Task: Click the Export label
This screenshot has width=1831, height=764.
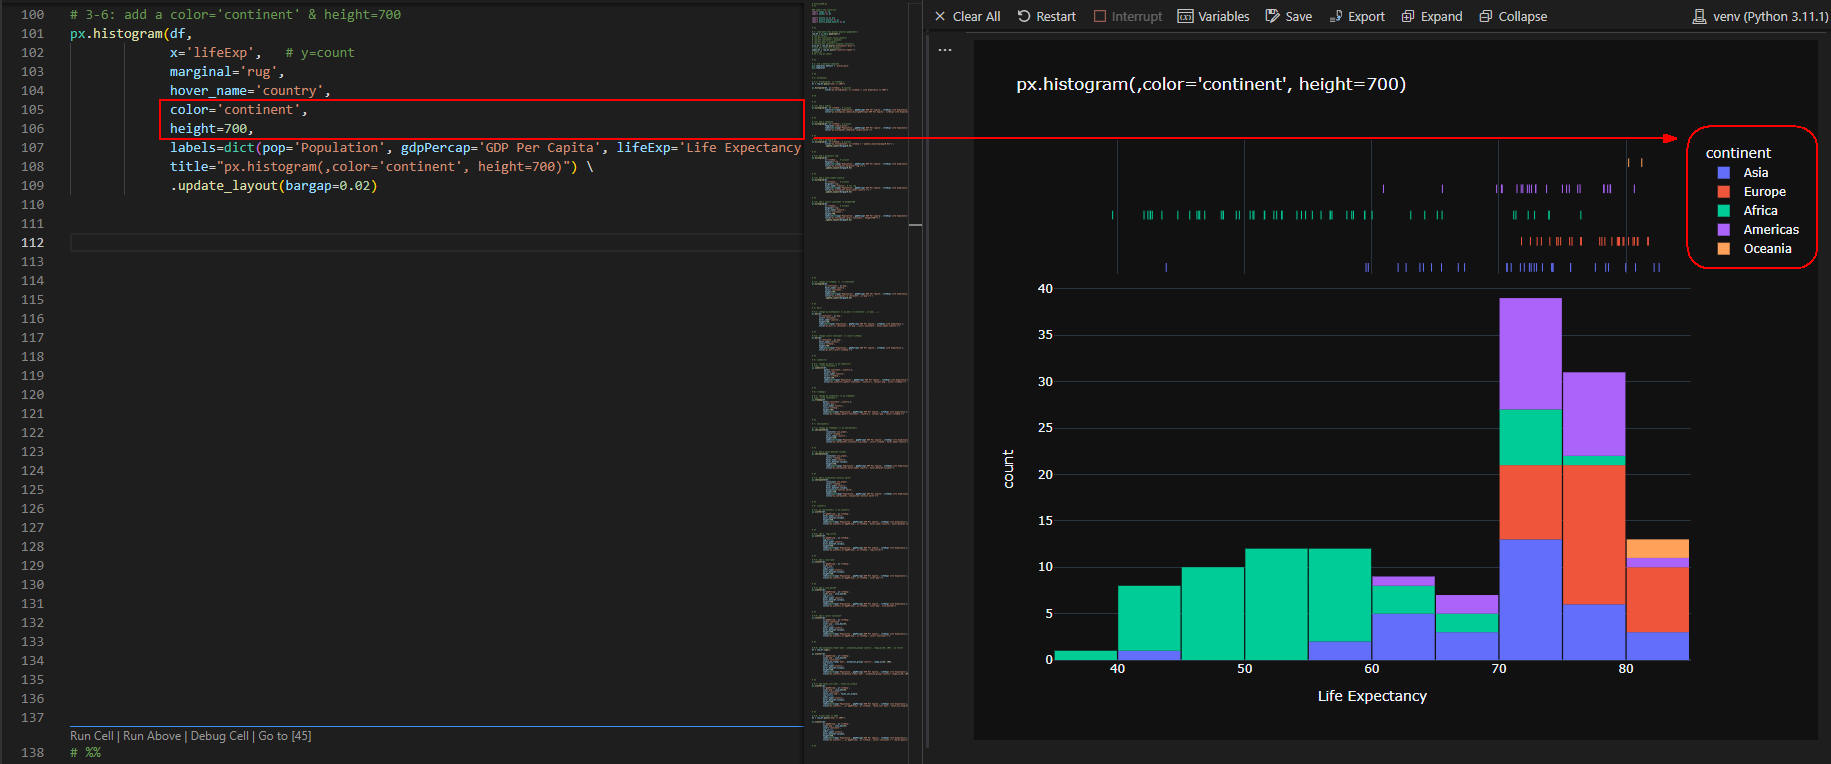Action: pyautogui.click(x=1366, y=16)
